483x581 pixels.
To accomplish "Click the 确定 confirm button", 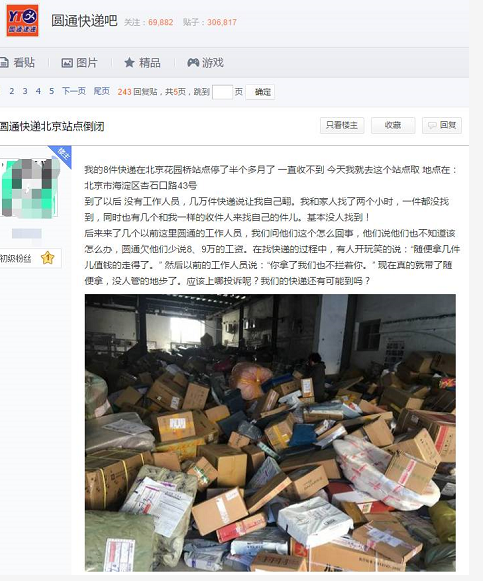I will tap(260, 92).
